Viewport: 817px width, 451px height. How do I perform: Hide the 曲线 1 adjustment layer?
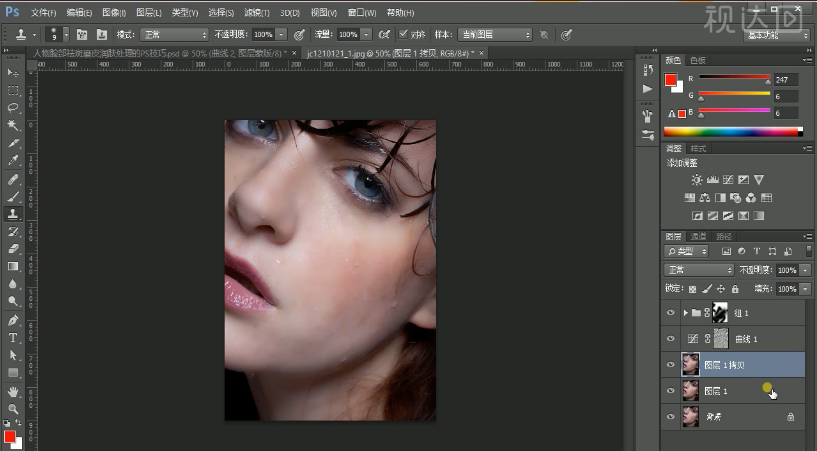(671, 339)
